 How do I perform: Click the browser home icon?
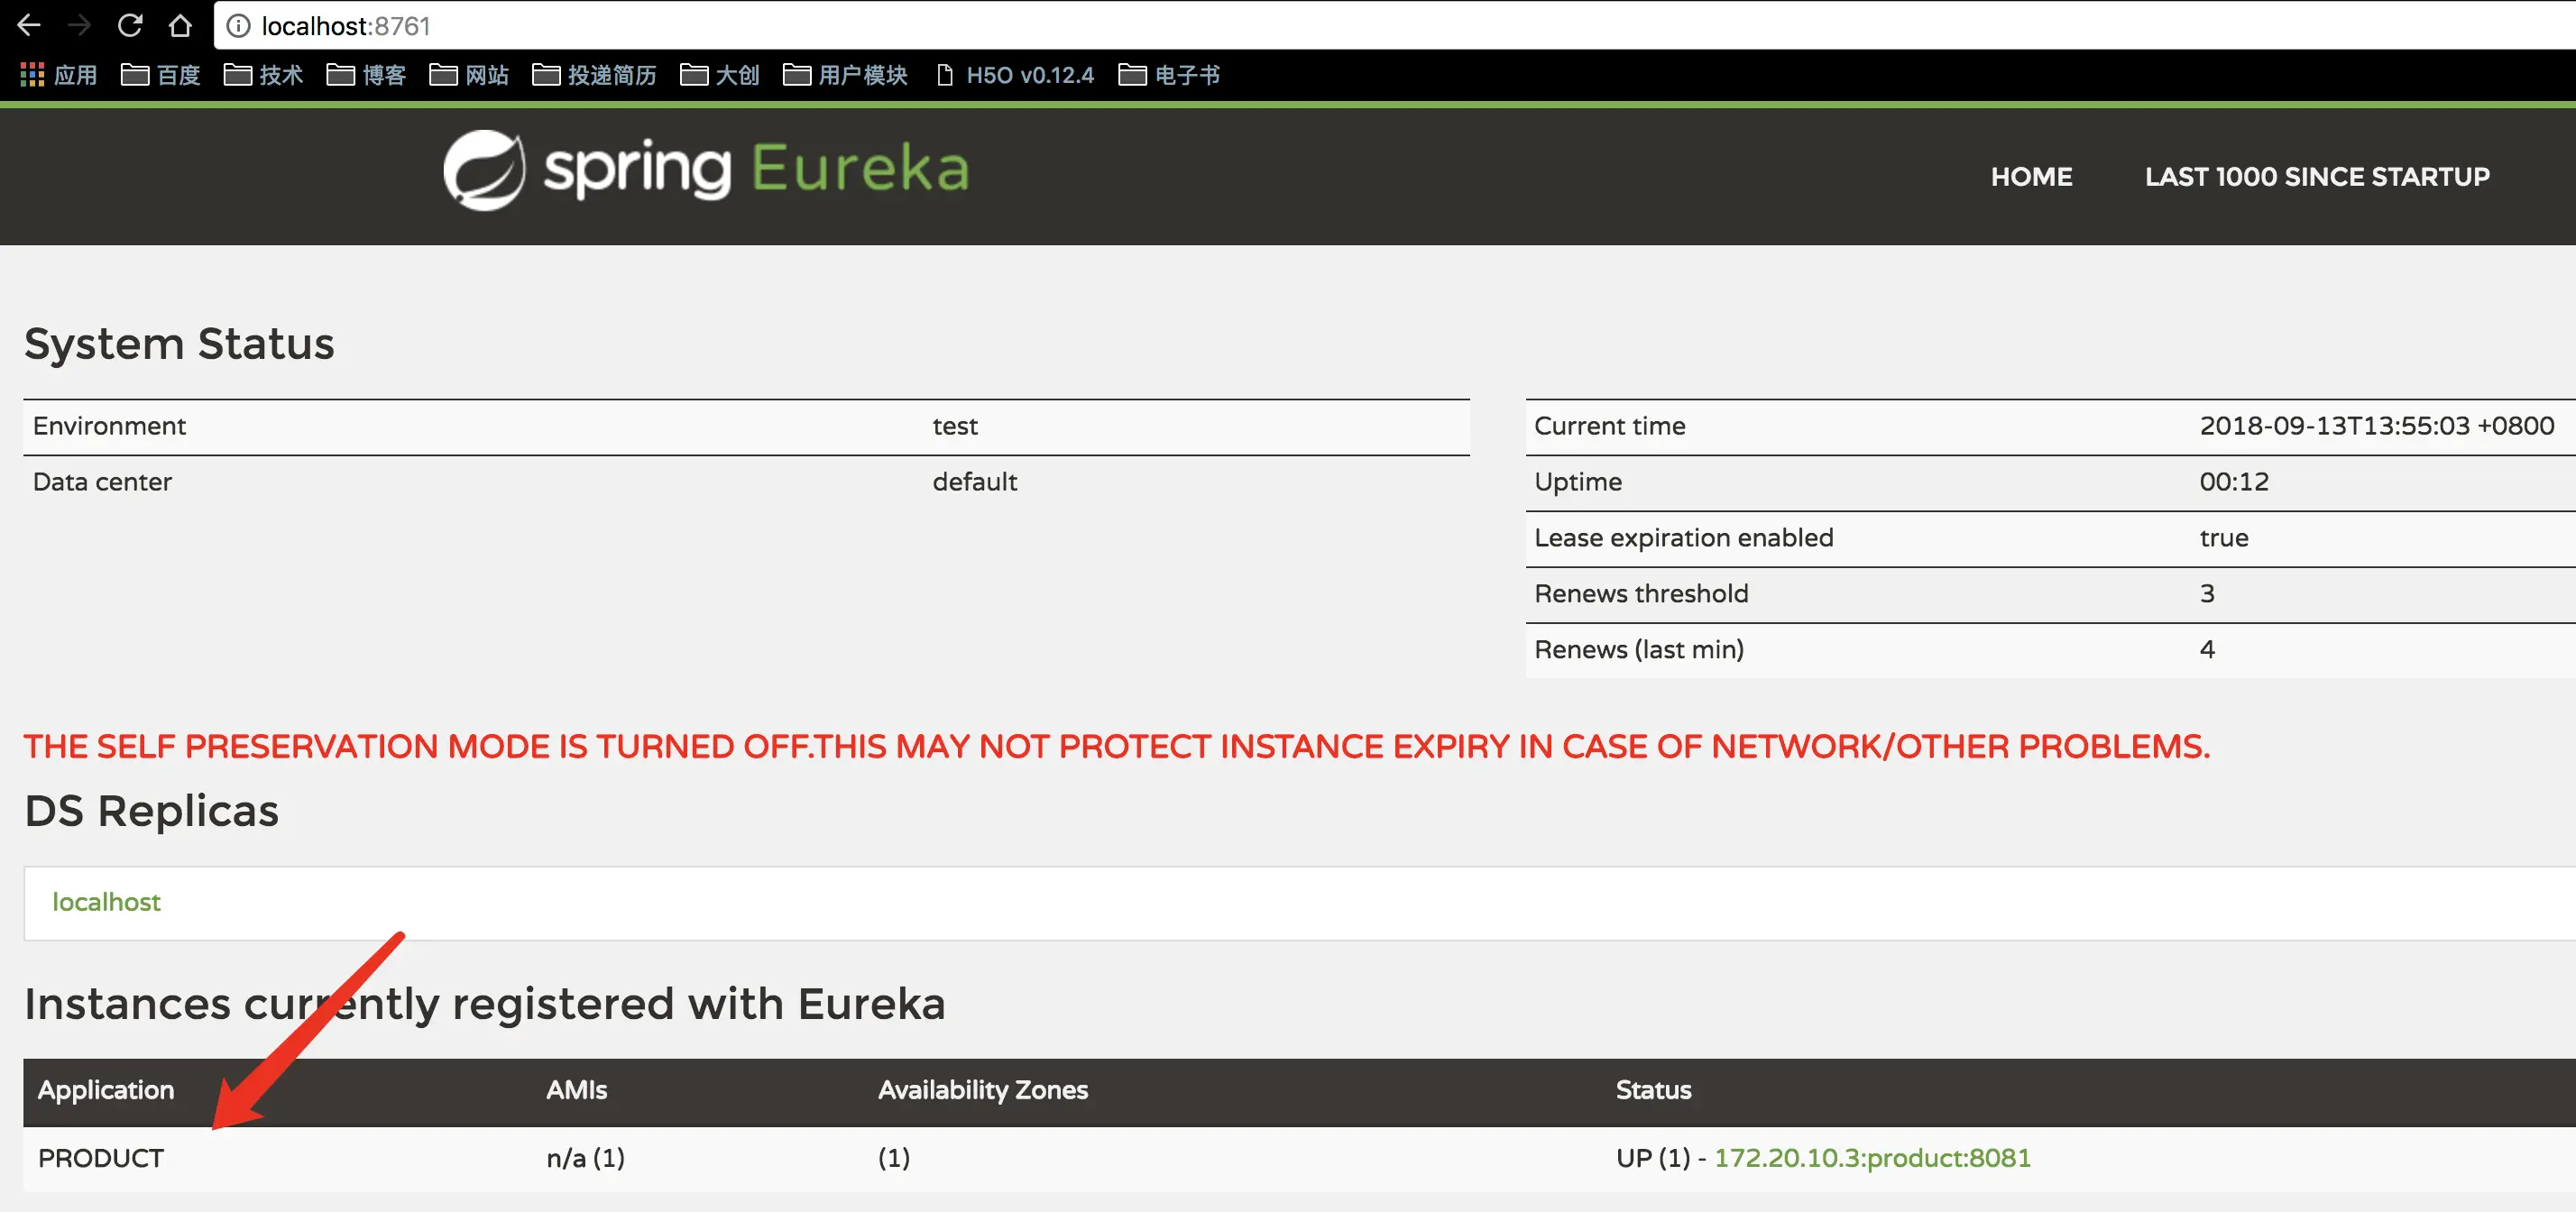click(x=180, y=25)
